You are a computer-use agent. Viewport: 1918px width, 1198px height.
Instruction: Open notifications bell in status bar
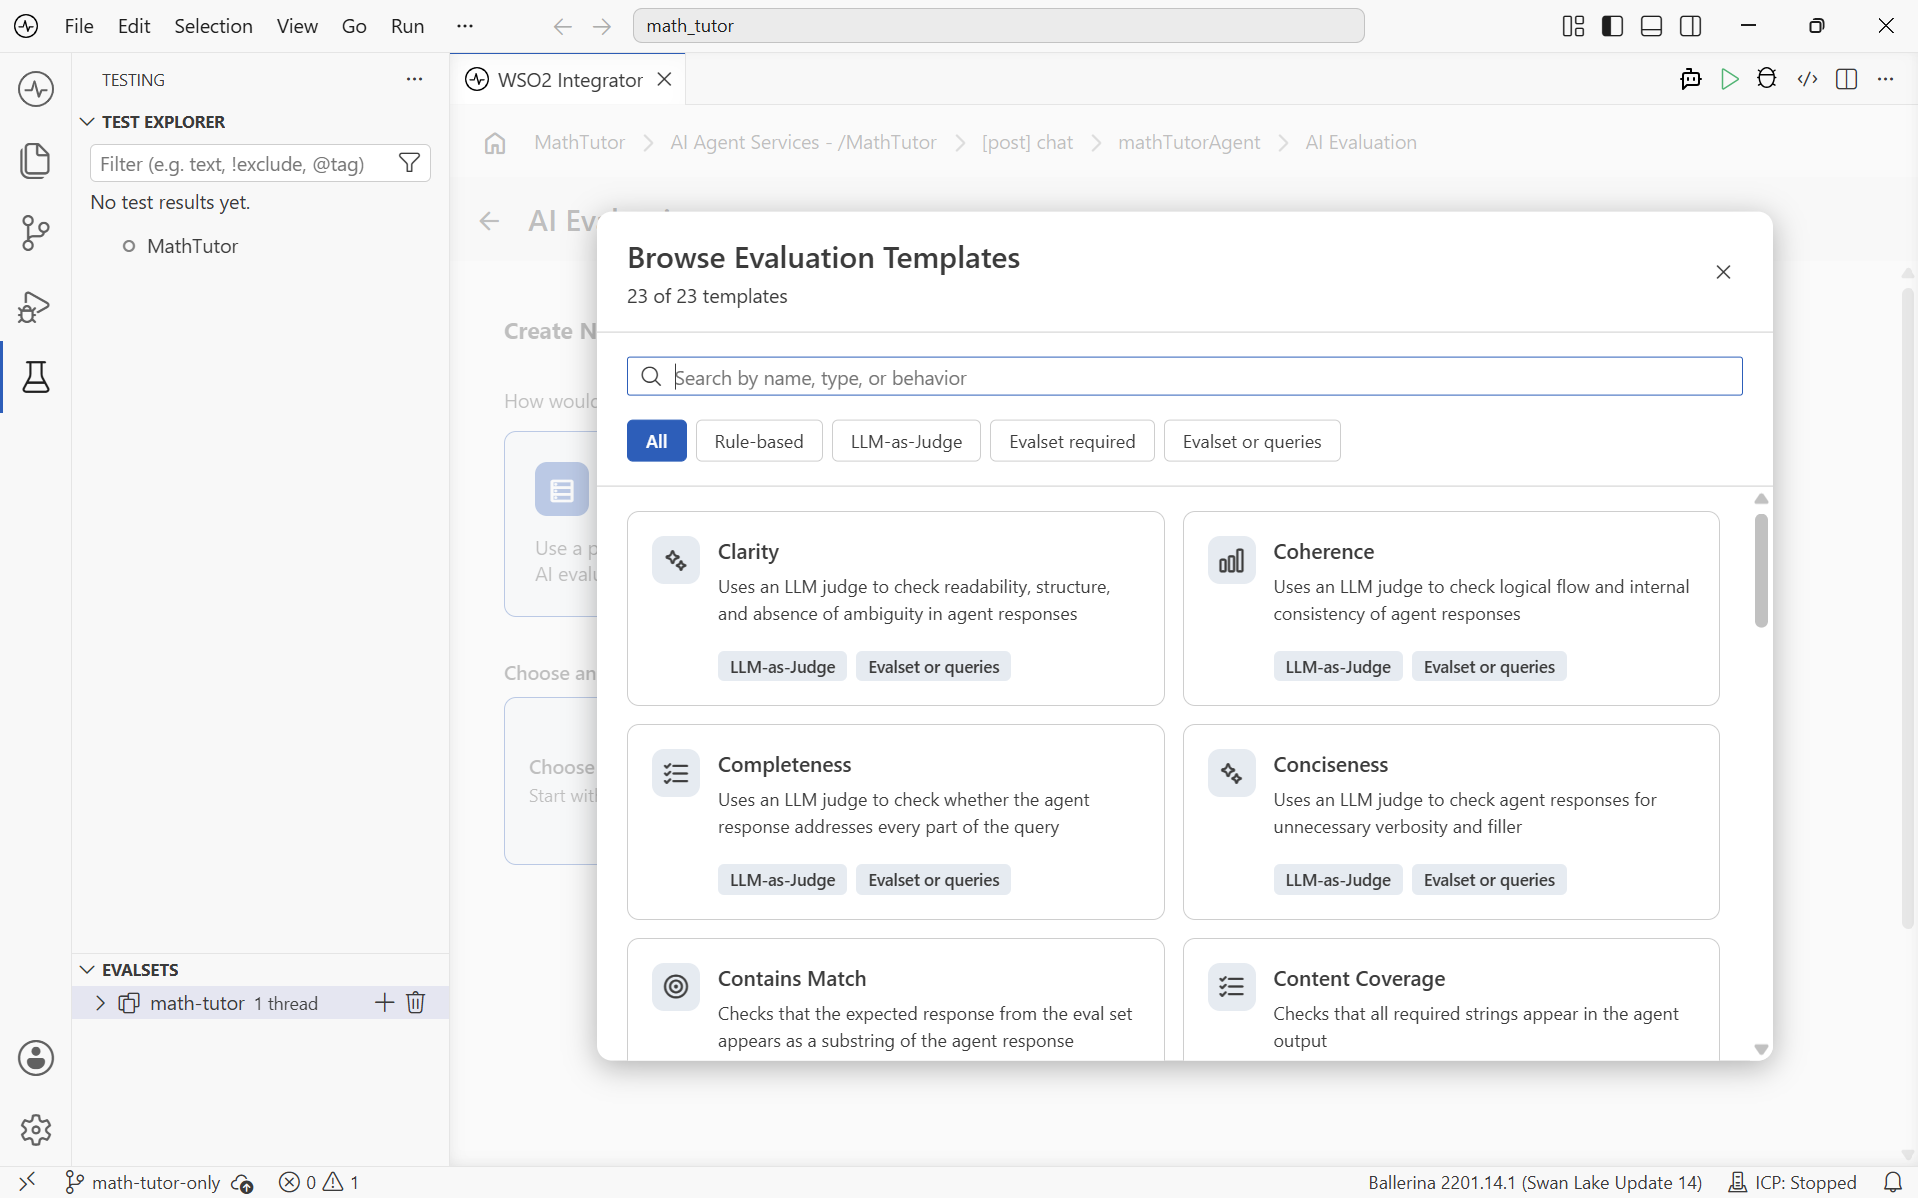(1892, 1182)
